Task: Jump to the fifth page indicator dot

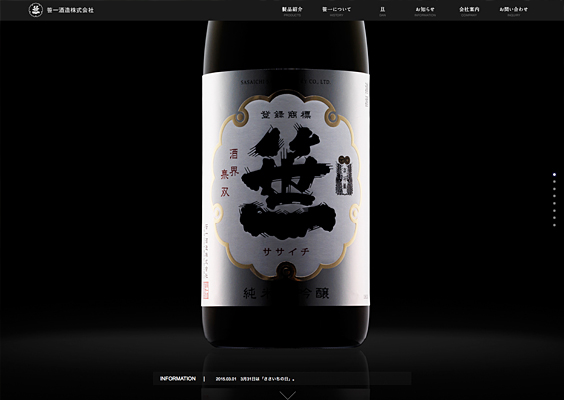Action: 554,203
